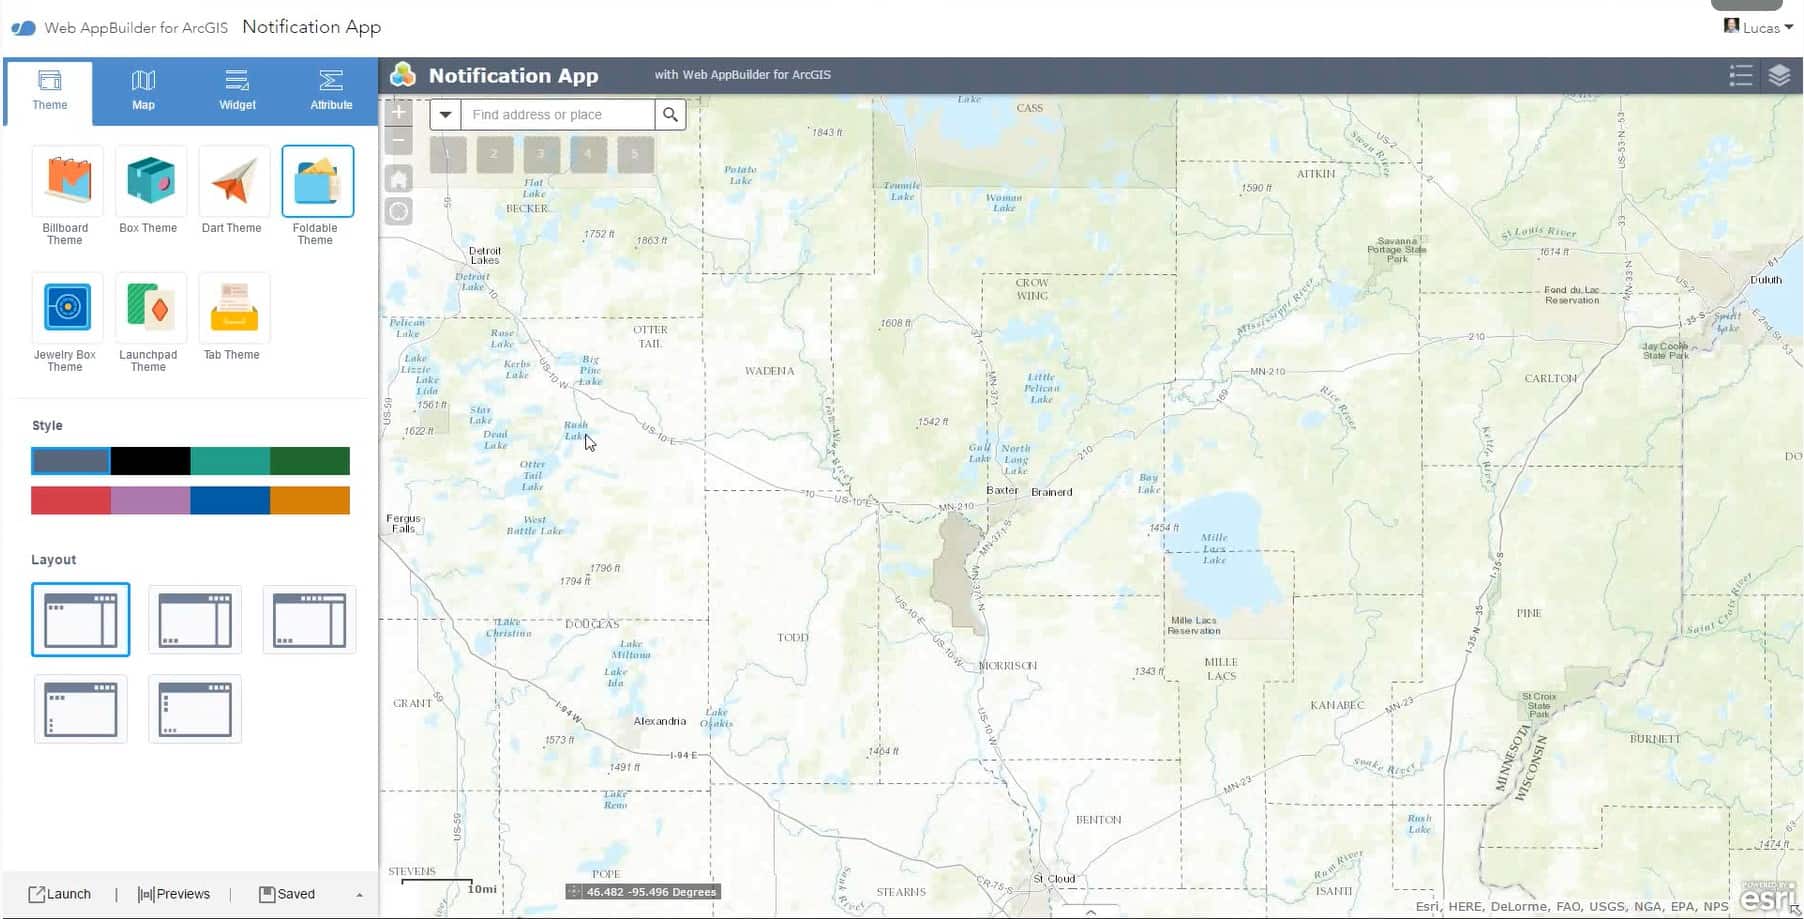The height and width of the screenshot is (919, 1804).
Task: Expand the Saved options arrow
Action: [359, 895]
